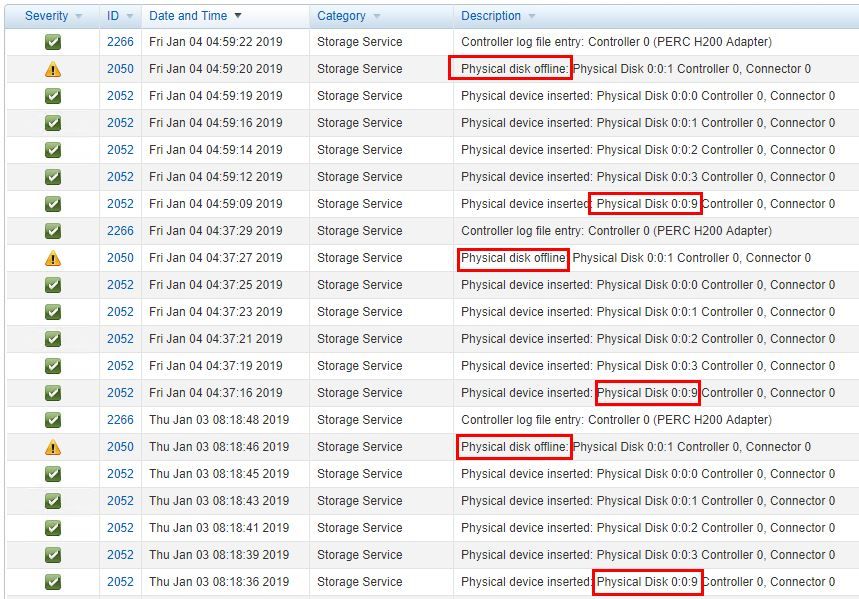Click the ID column header

click(113, 16)
